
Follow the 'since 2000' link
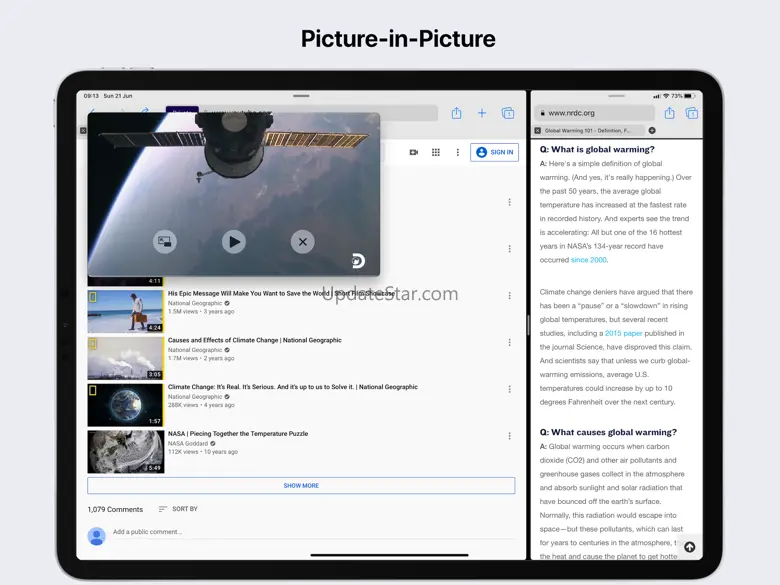588,260
